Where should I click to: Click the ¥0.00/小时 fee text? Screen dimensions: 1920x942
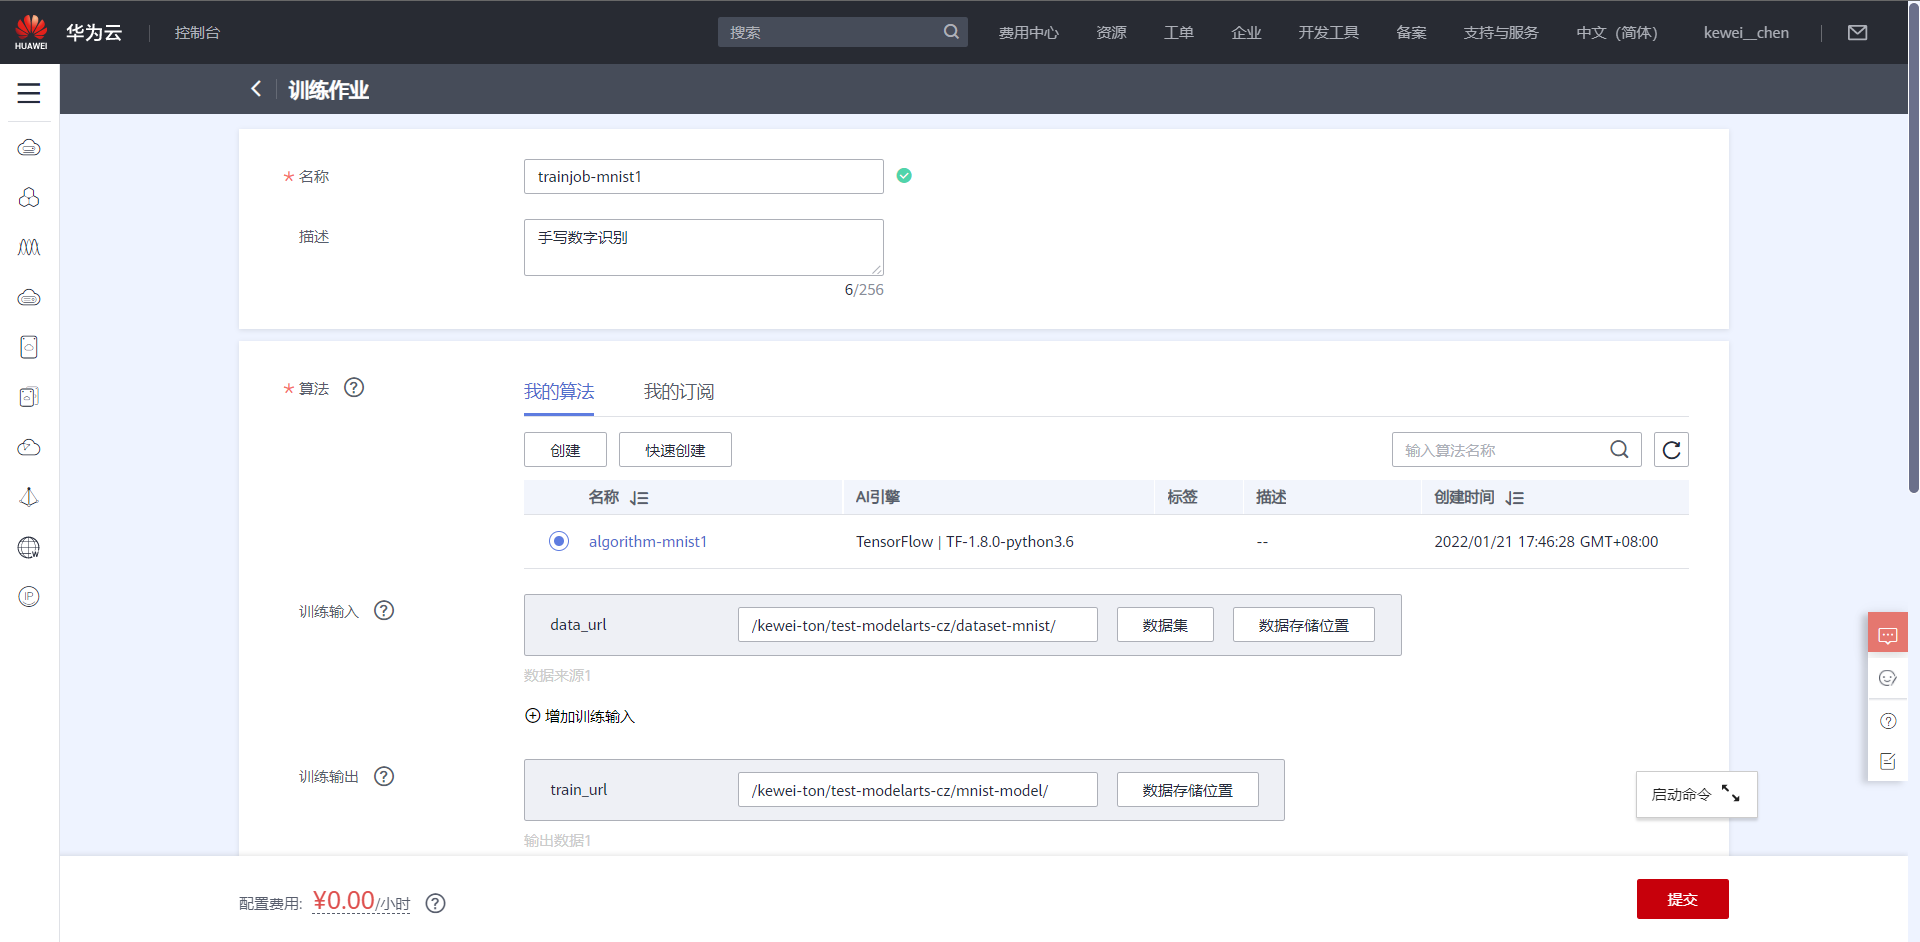pyautogui.click(x=361, y=901)
